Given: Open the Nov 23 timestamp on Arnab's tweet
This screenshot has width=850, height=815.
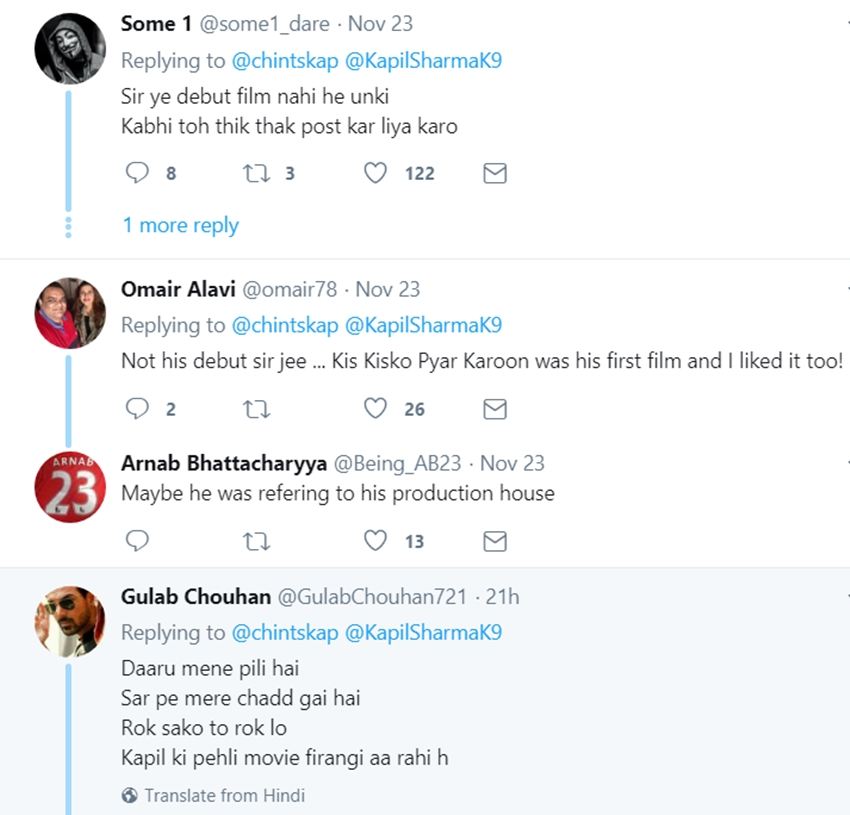Looking at the screenshot, I should (x=512, y=463).
